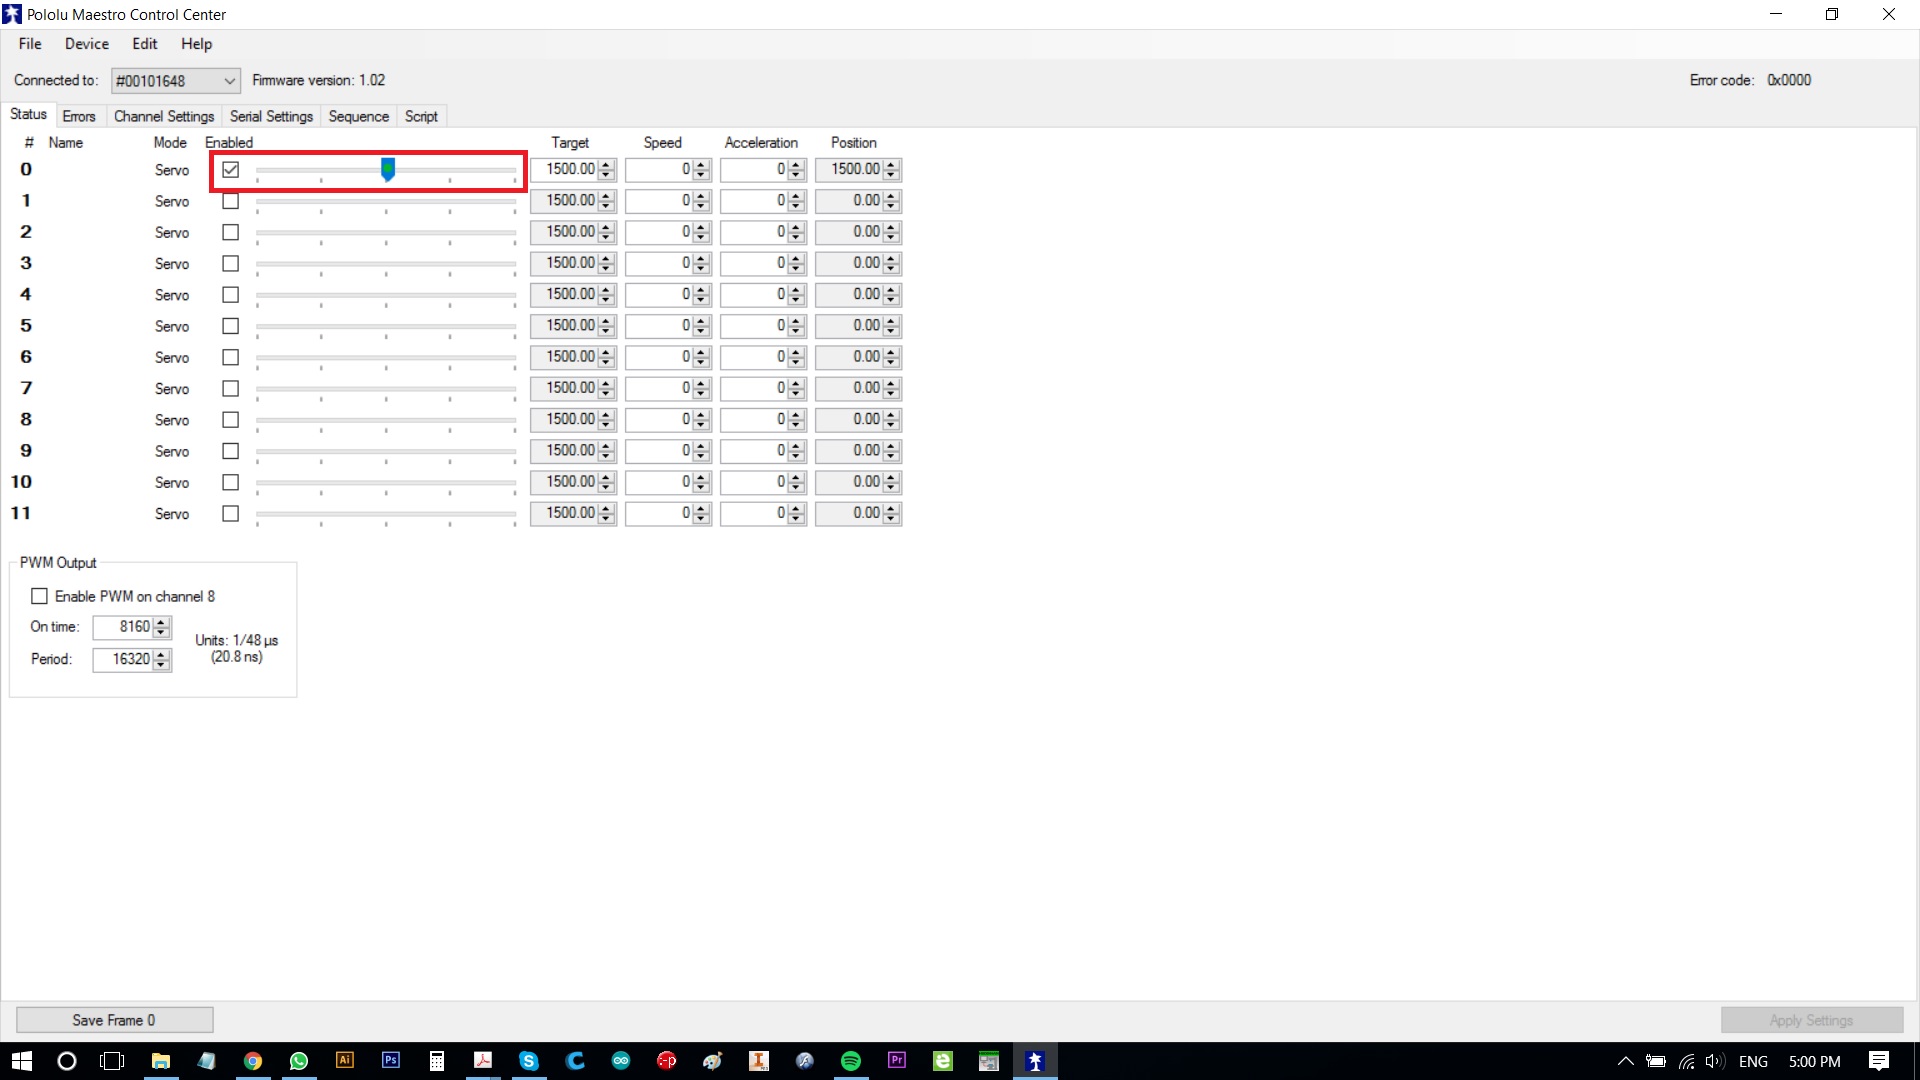Launch Google Chrome from the taskbar
The image size is (1920, 1080).
pos(253,1061)
